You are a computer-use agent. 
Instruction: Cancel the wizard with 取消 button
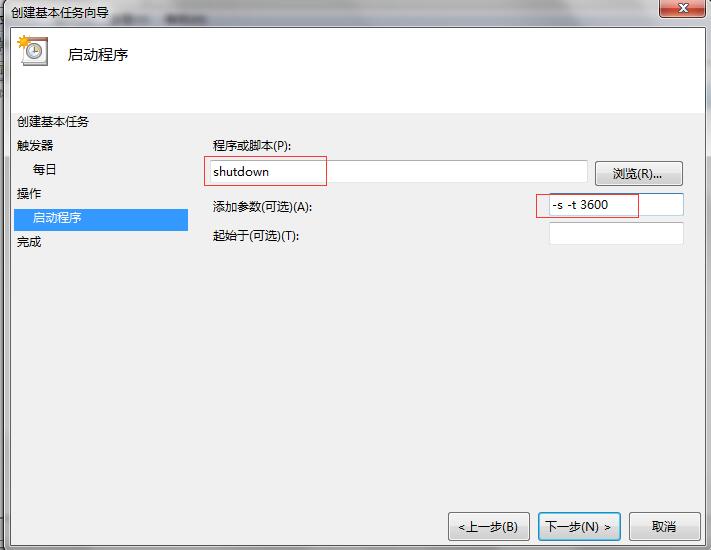point(664,526)
